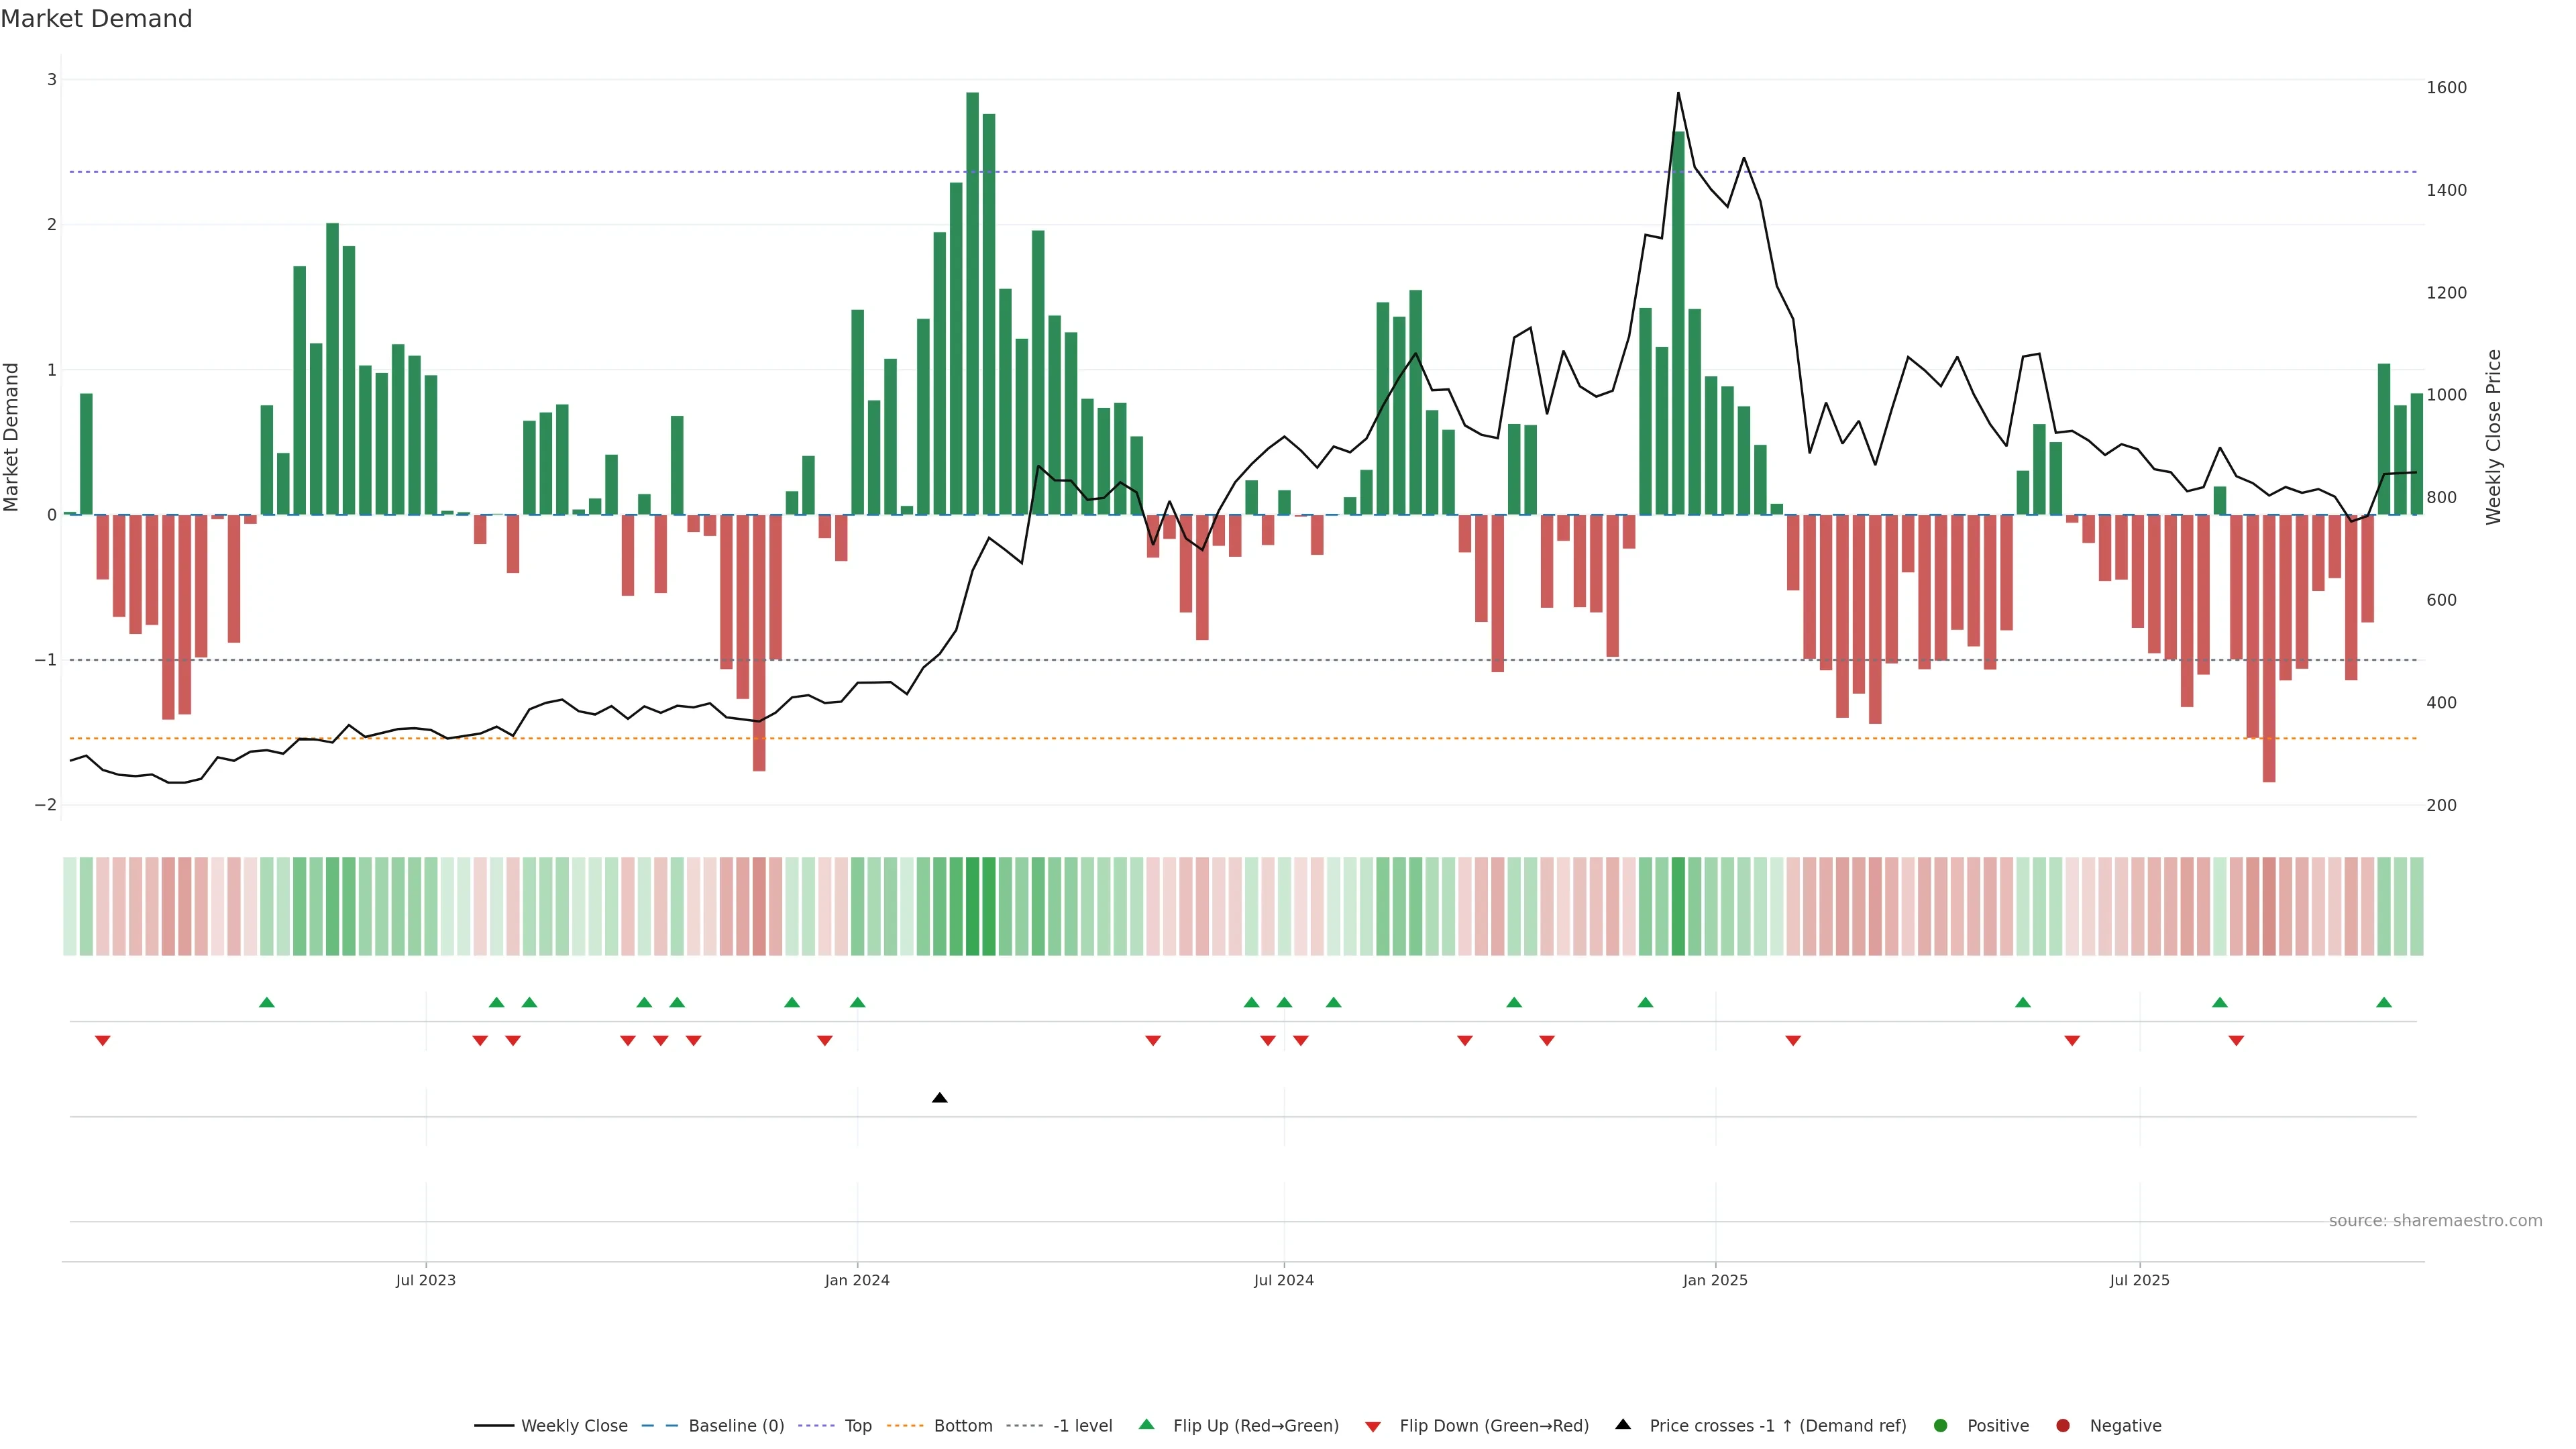Viewport: 2576px width, 1449px height.
Task: Click the black Price crosses -1 legend triangle
Action: coord(1623,1424)
